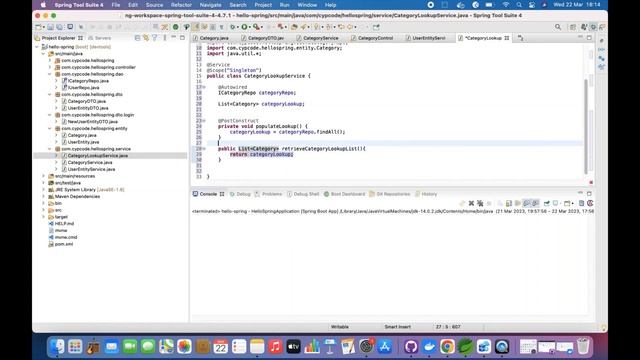Screen dimensions: 640x360
Task: Collapse the src/main/java folder
Action: coord(44,53)
